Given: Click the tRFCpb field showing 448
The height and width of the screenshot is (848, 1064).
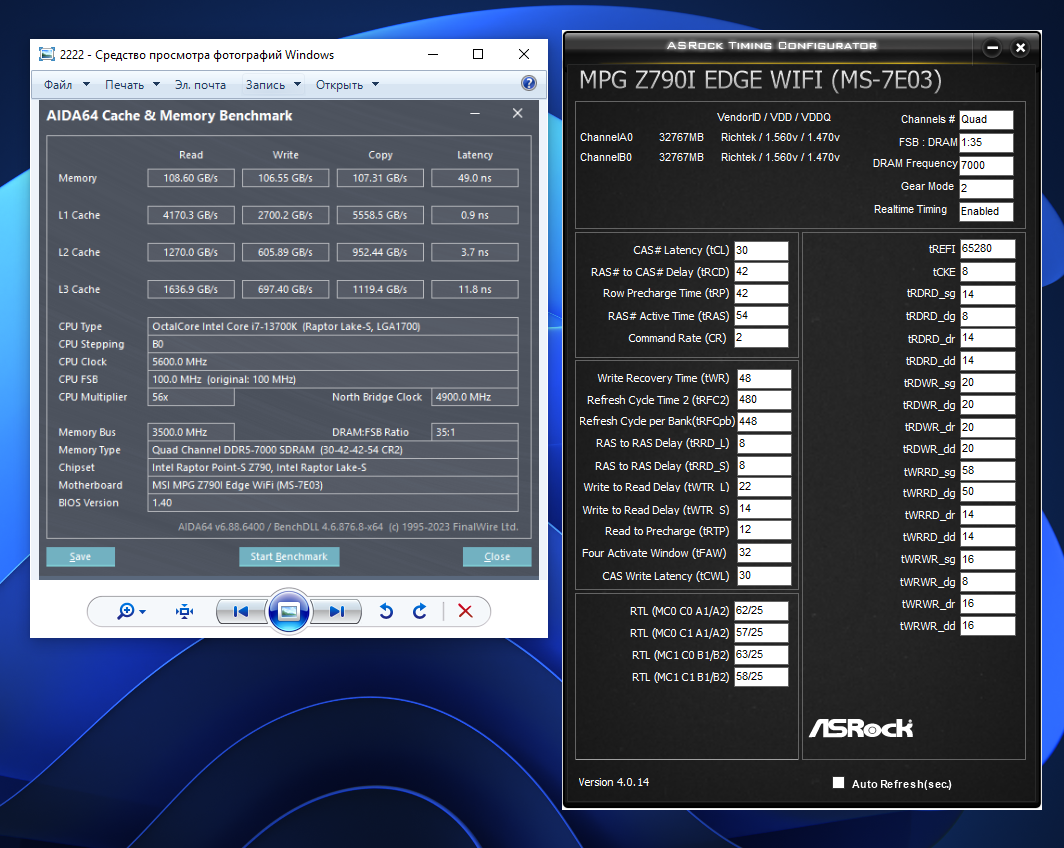Looking at the screenshot, I should coord(764,421).
